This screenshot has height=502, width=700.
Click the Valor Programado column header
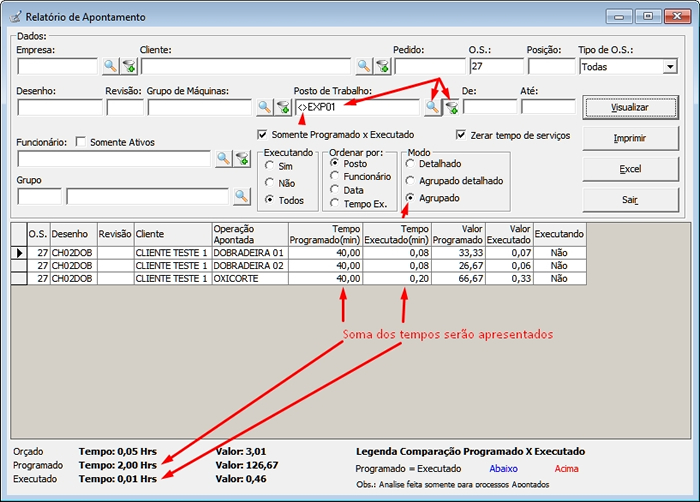(458, 234)
